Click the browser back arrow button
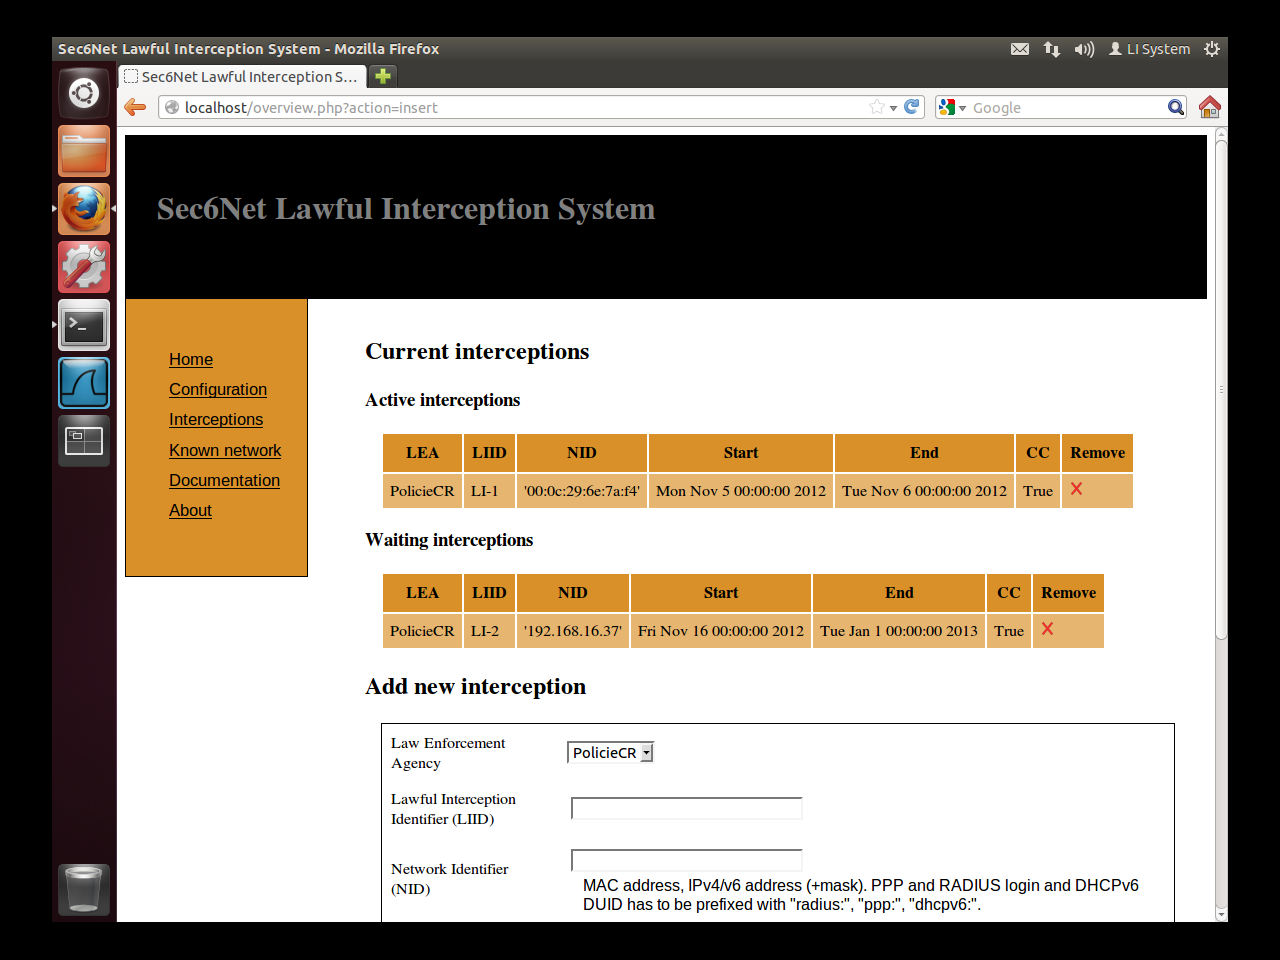 point(135,107)
